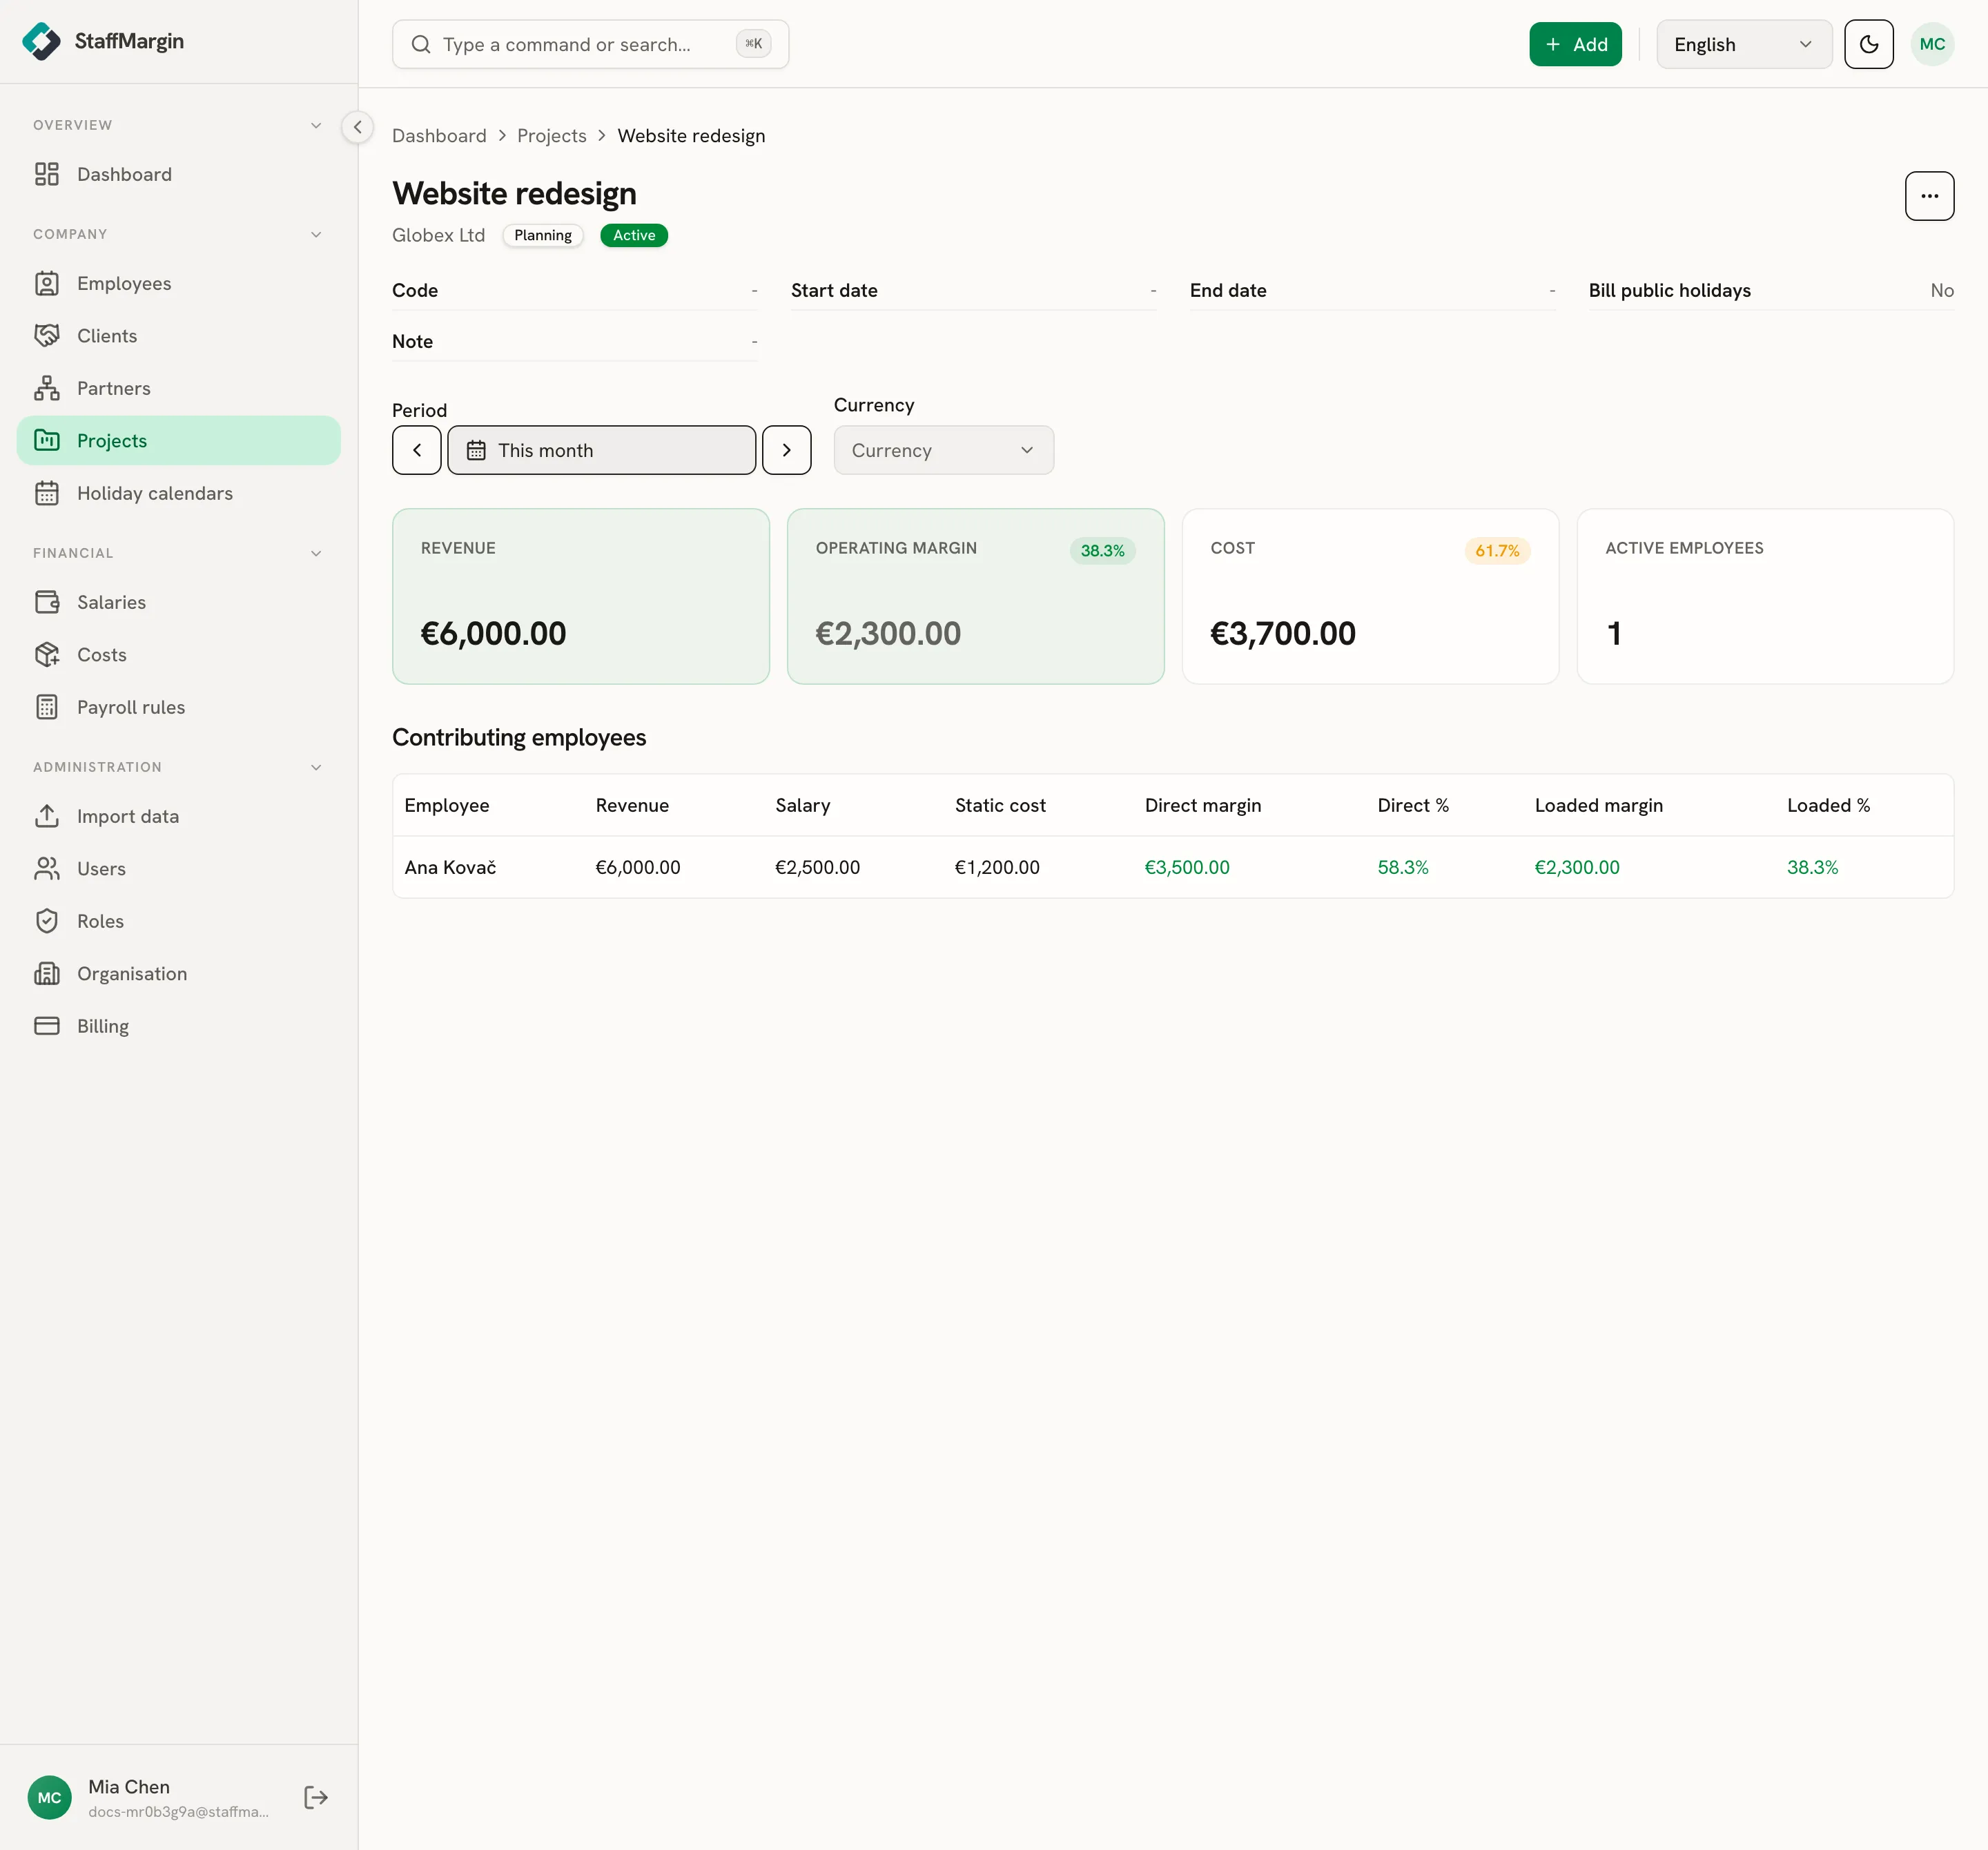This screenshot has width=1988, height=1850.
Task: Click the Partners network icon
Action: pyautogui.click(x=47, y=388)
